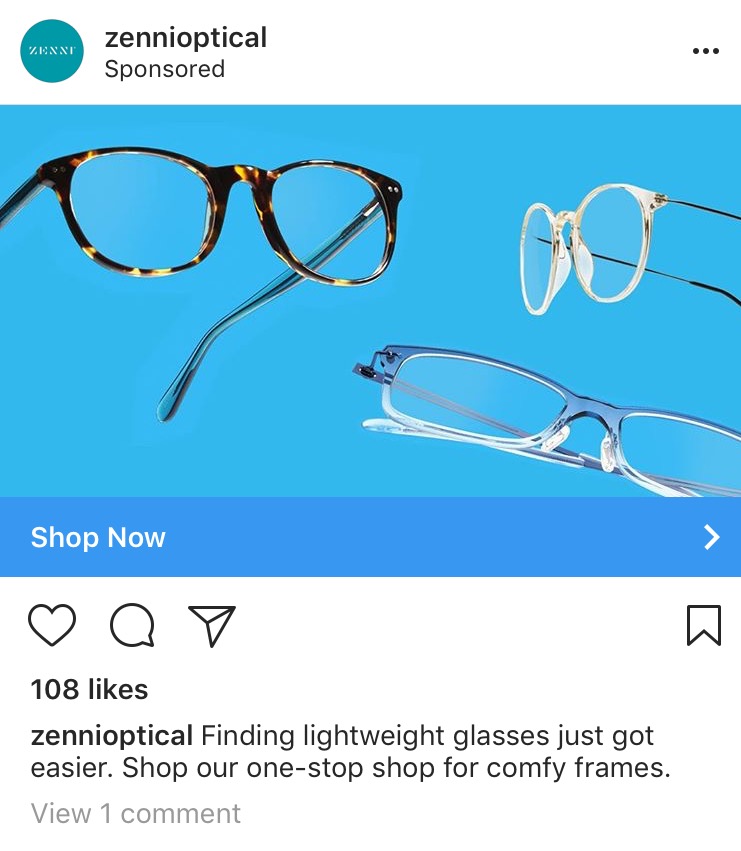Image resolution: width=741 pixels, height=851 pixels.
Task: Open View 1 comment link
Action: click(x=136, y=813)
